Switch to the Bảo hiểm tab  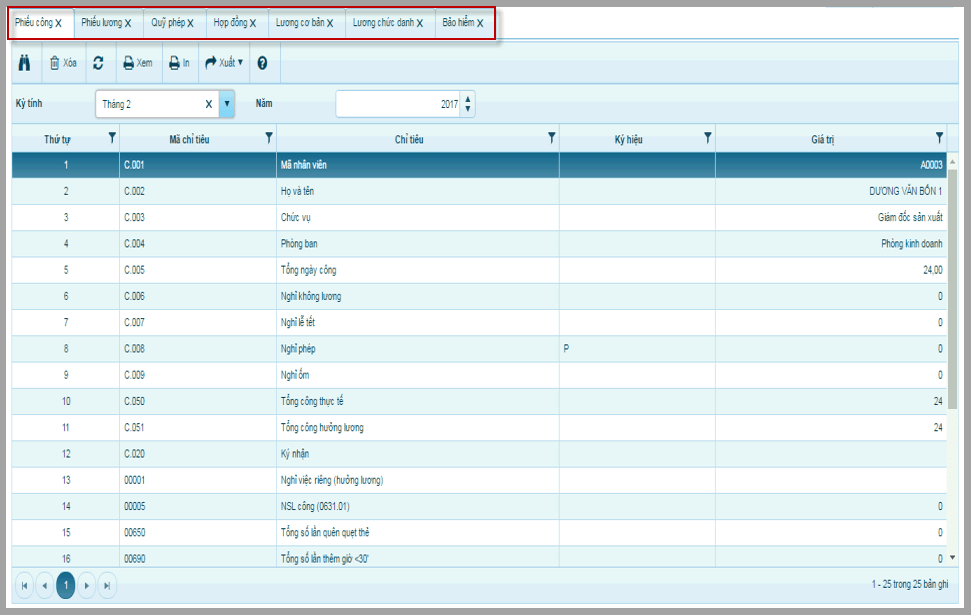click(x=458, y=22)
